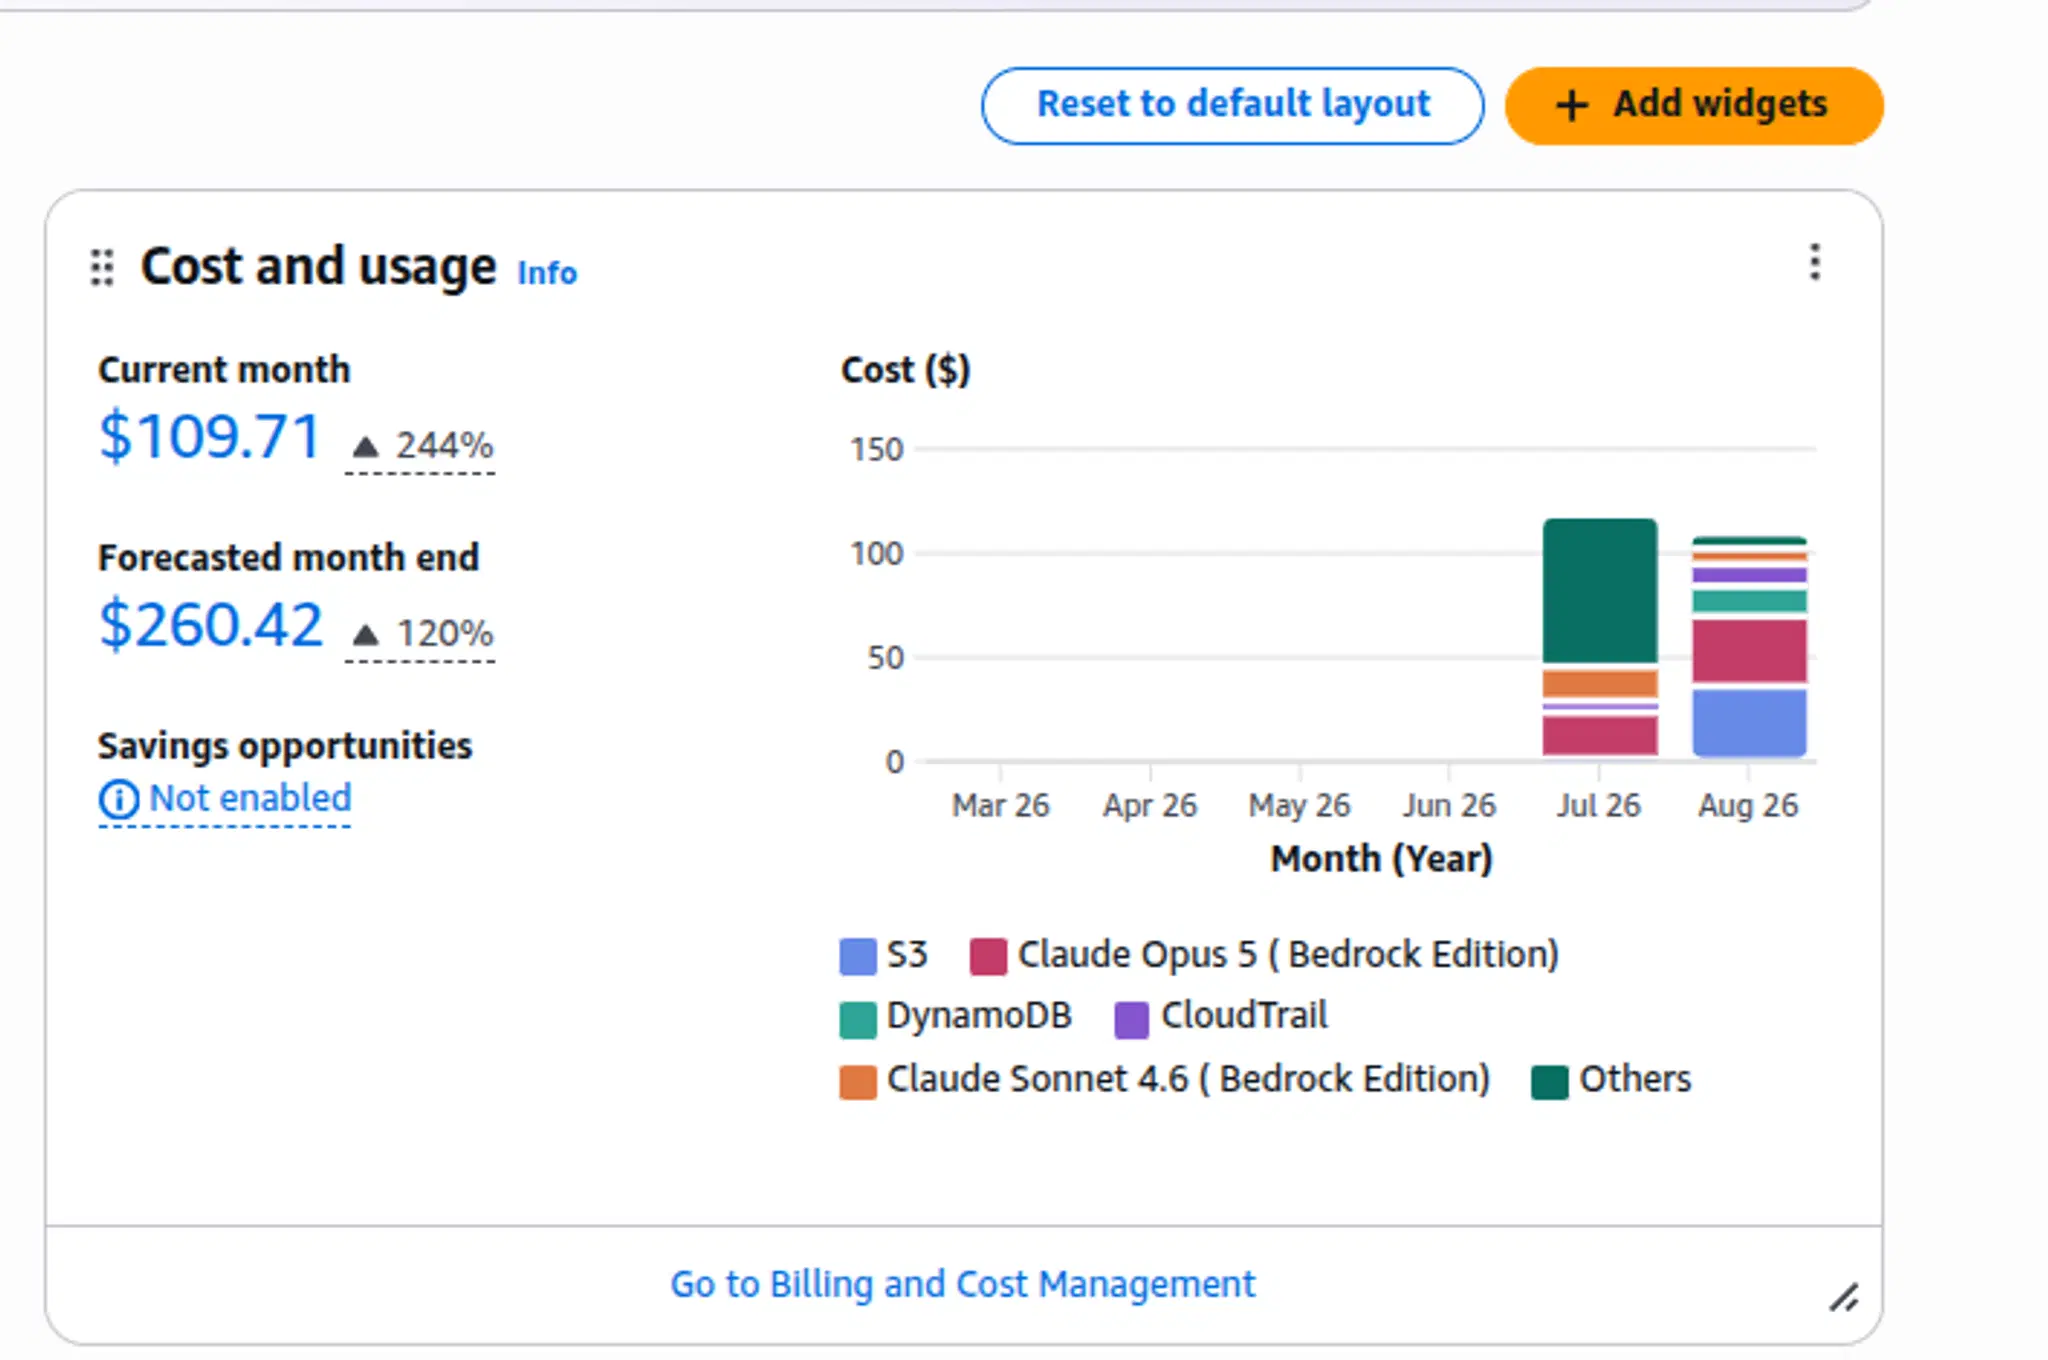2048x1360 pixels.
Task: Click Claude Opus 5 segment in Aug 26 bar
Action: pyautogui.click(x=1749, y=651)
